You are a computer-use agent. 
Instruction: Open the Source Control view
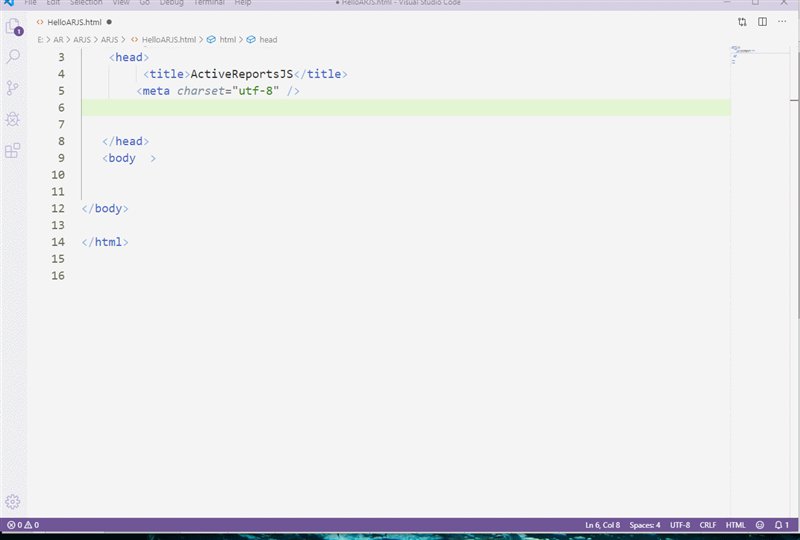pos(13,88)
